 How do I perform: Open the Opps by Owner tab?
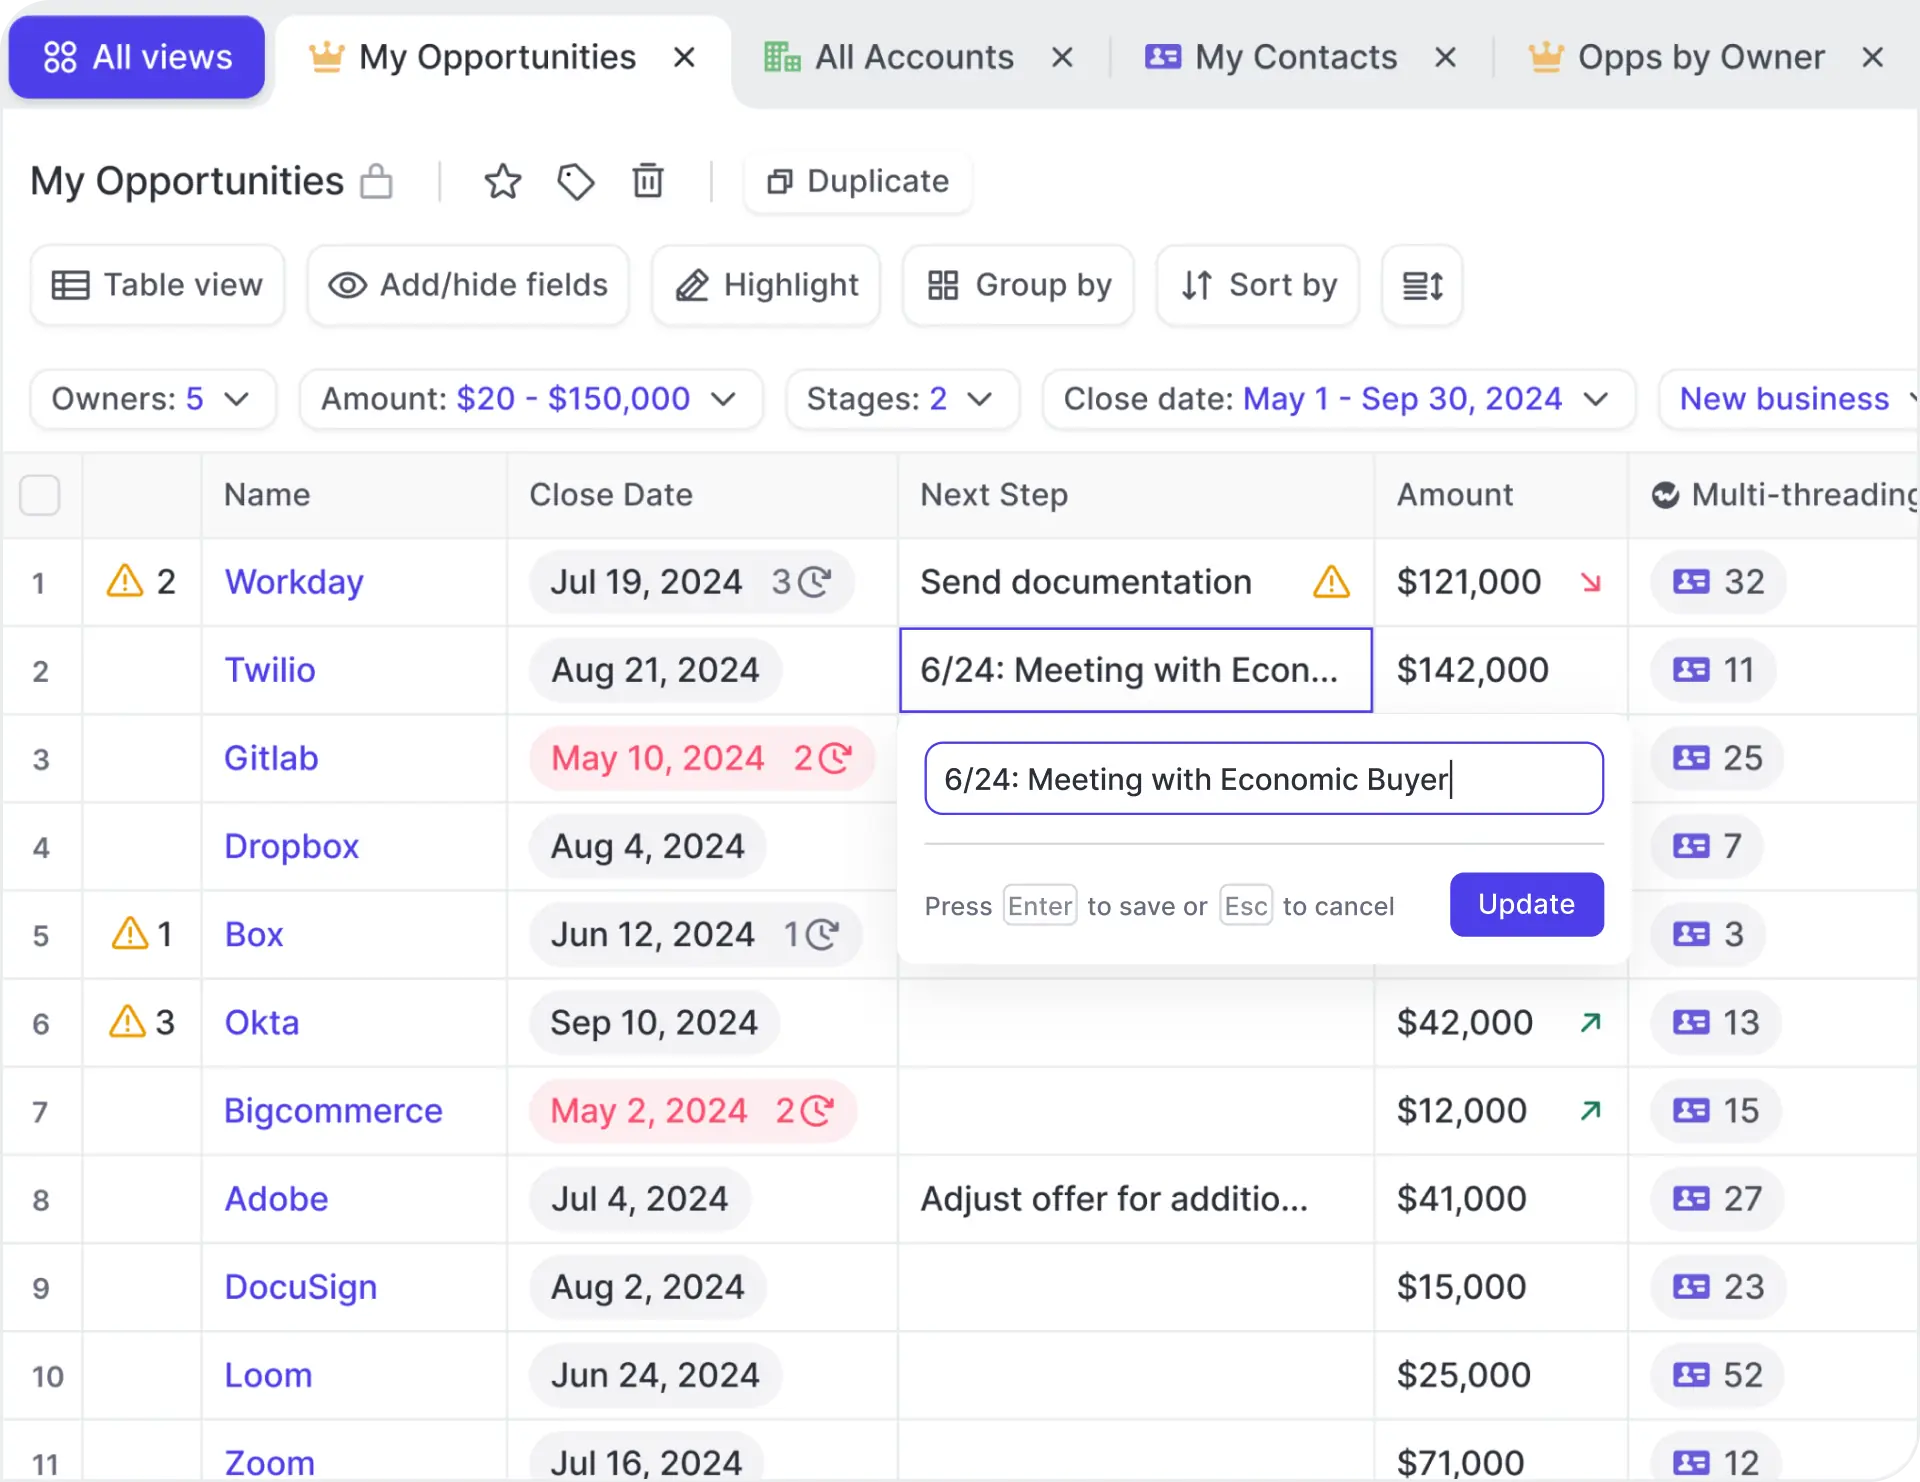1697,57
